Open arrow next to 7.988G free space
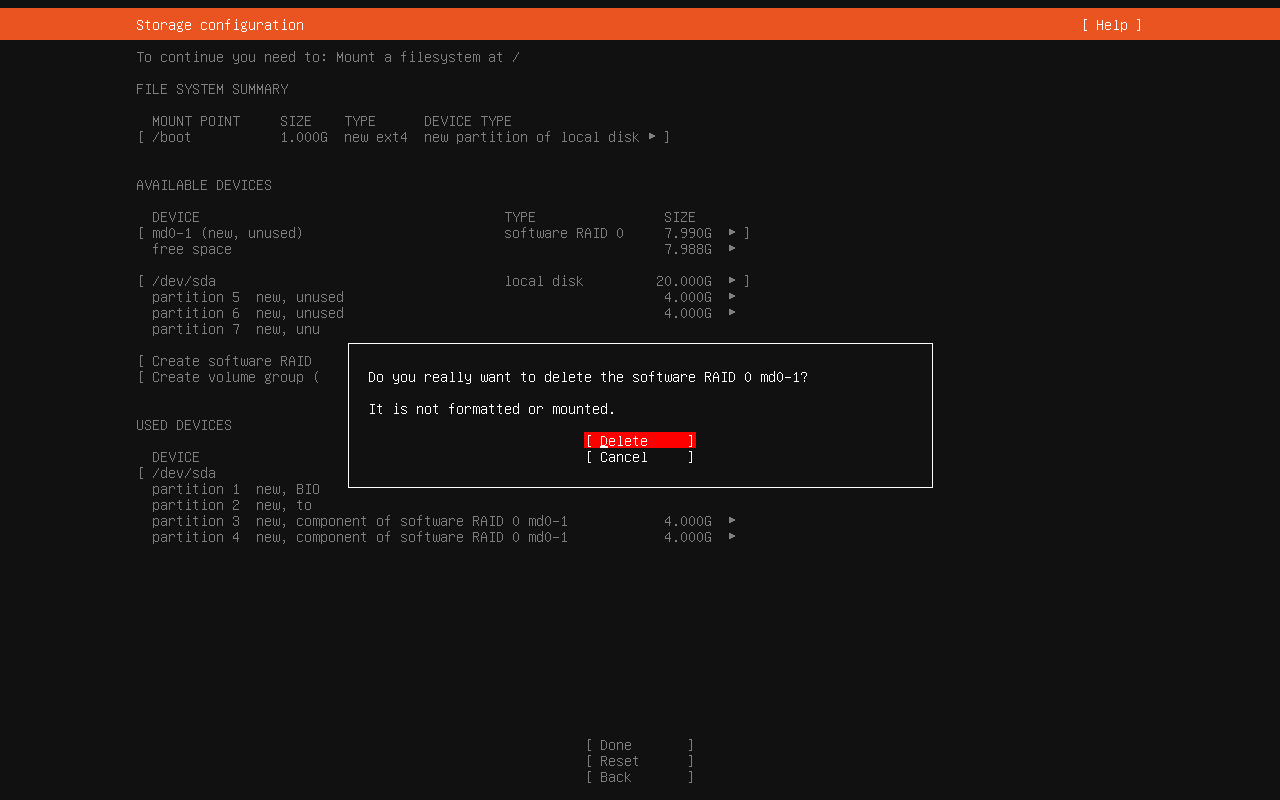 [732, 249]
